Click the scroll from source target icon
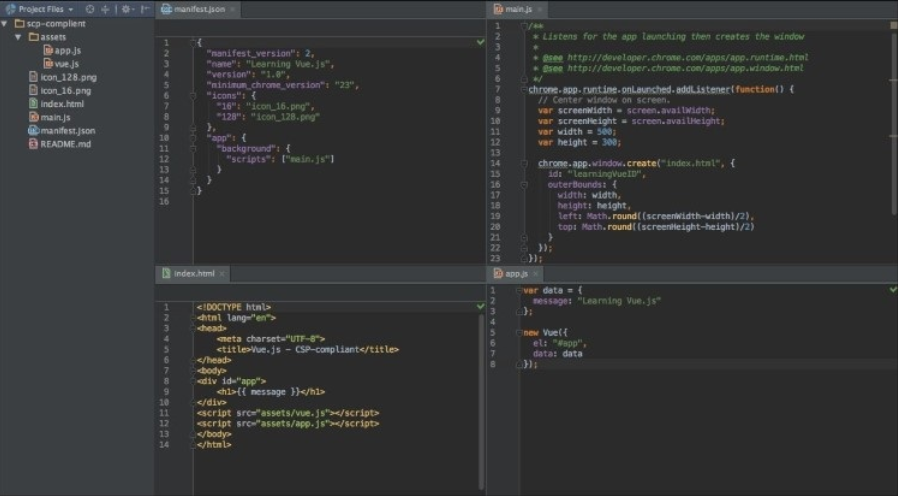 [x=90, y=9]
